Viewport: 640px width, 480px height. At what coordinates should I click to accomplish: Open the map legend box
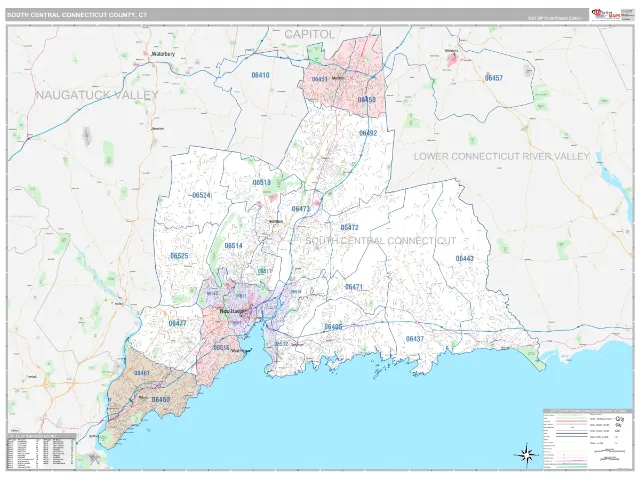pos(587,439)
